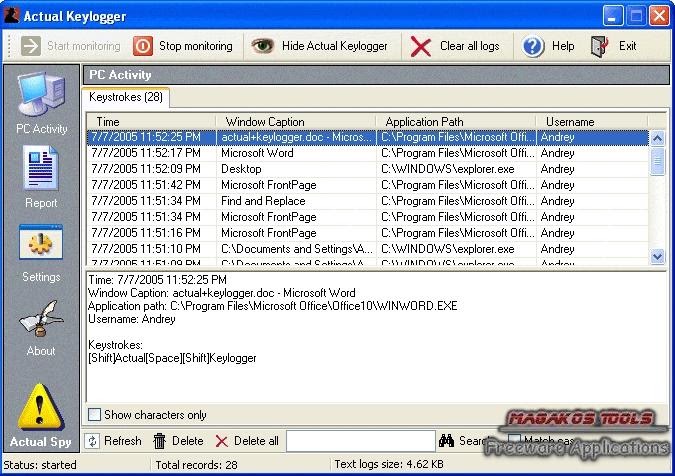Select the Keystrokes (28) tab

(x=126, y=97)
